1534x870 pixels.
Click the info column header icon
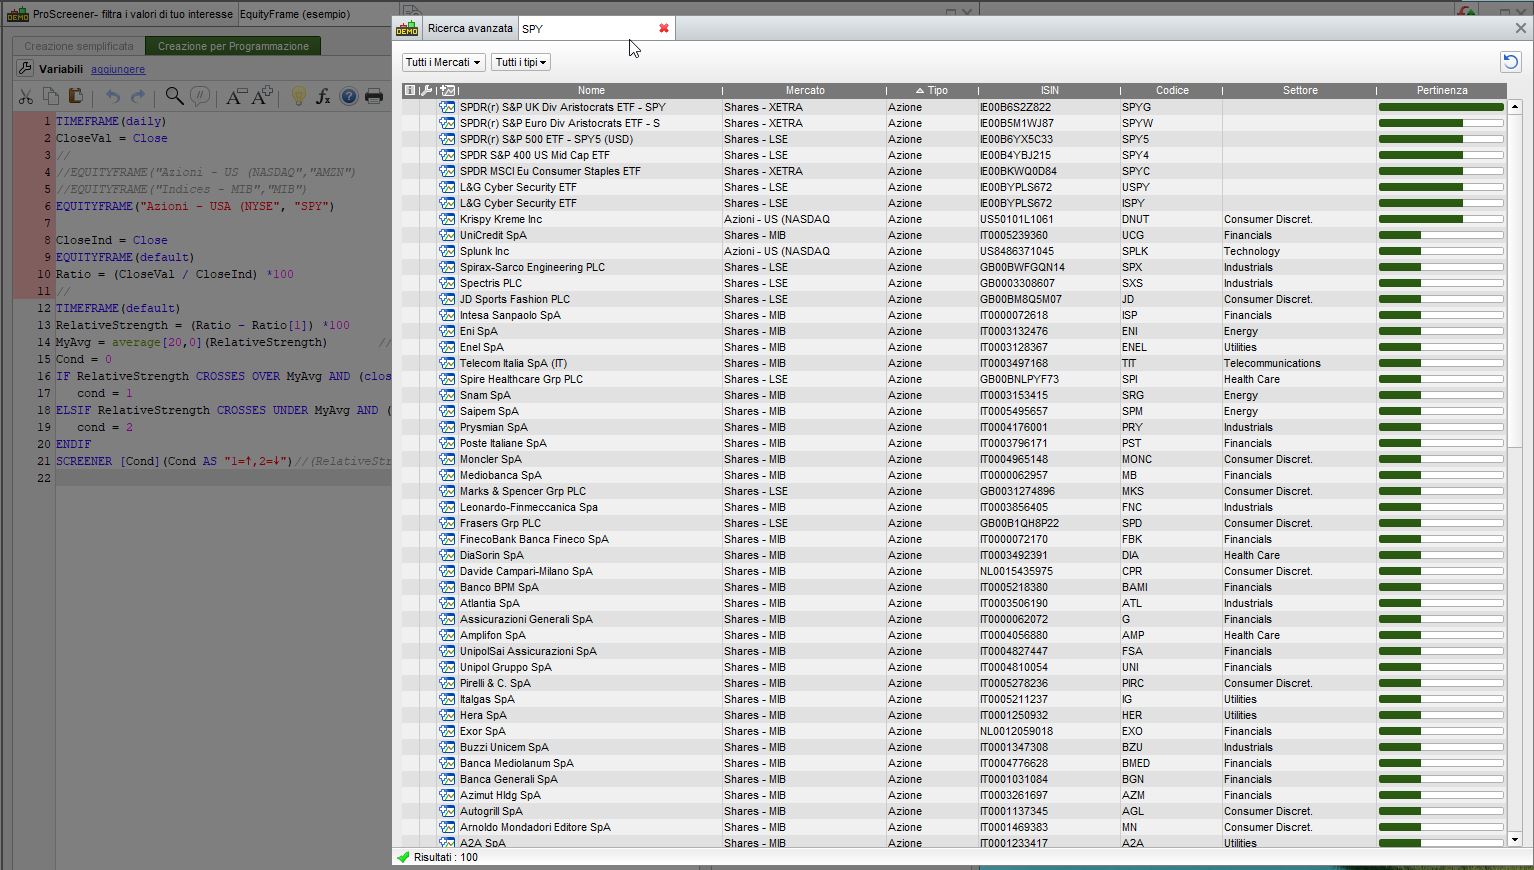409,90
